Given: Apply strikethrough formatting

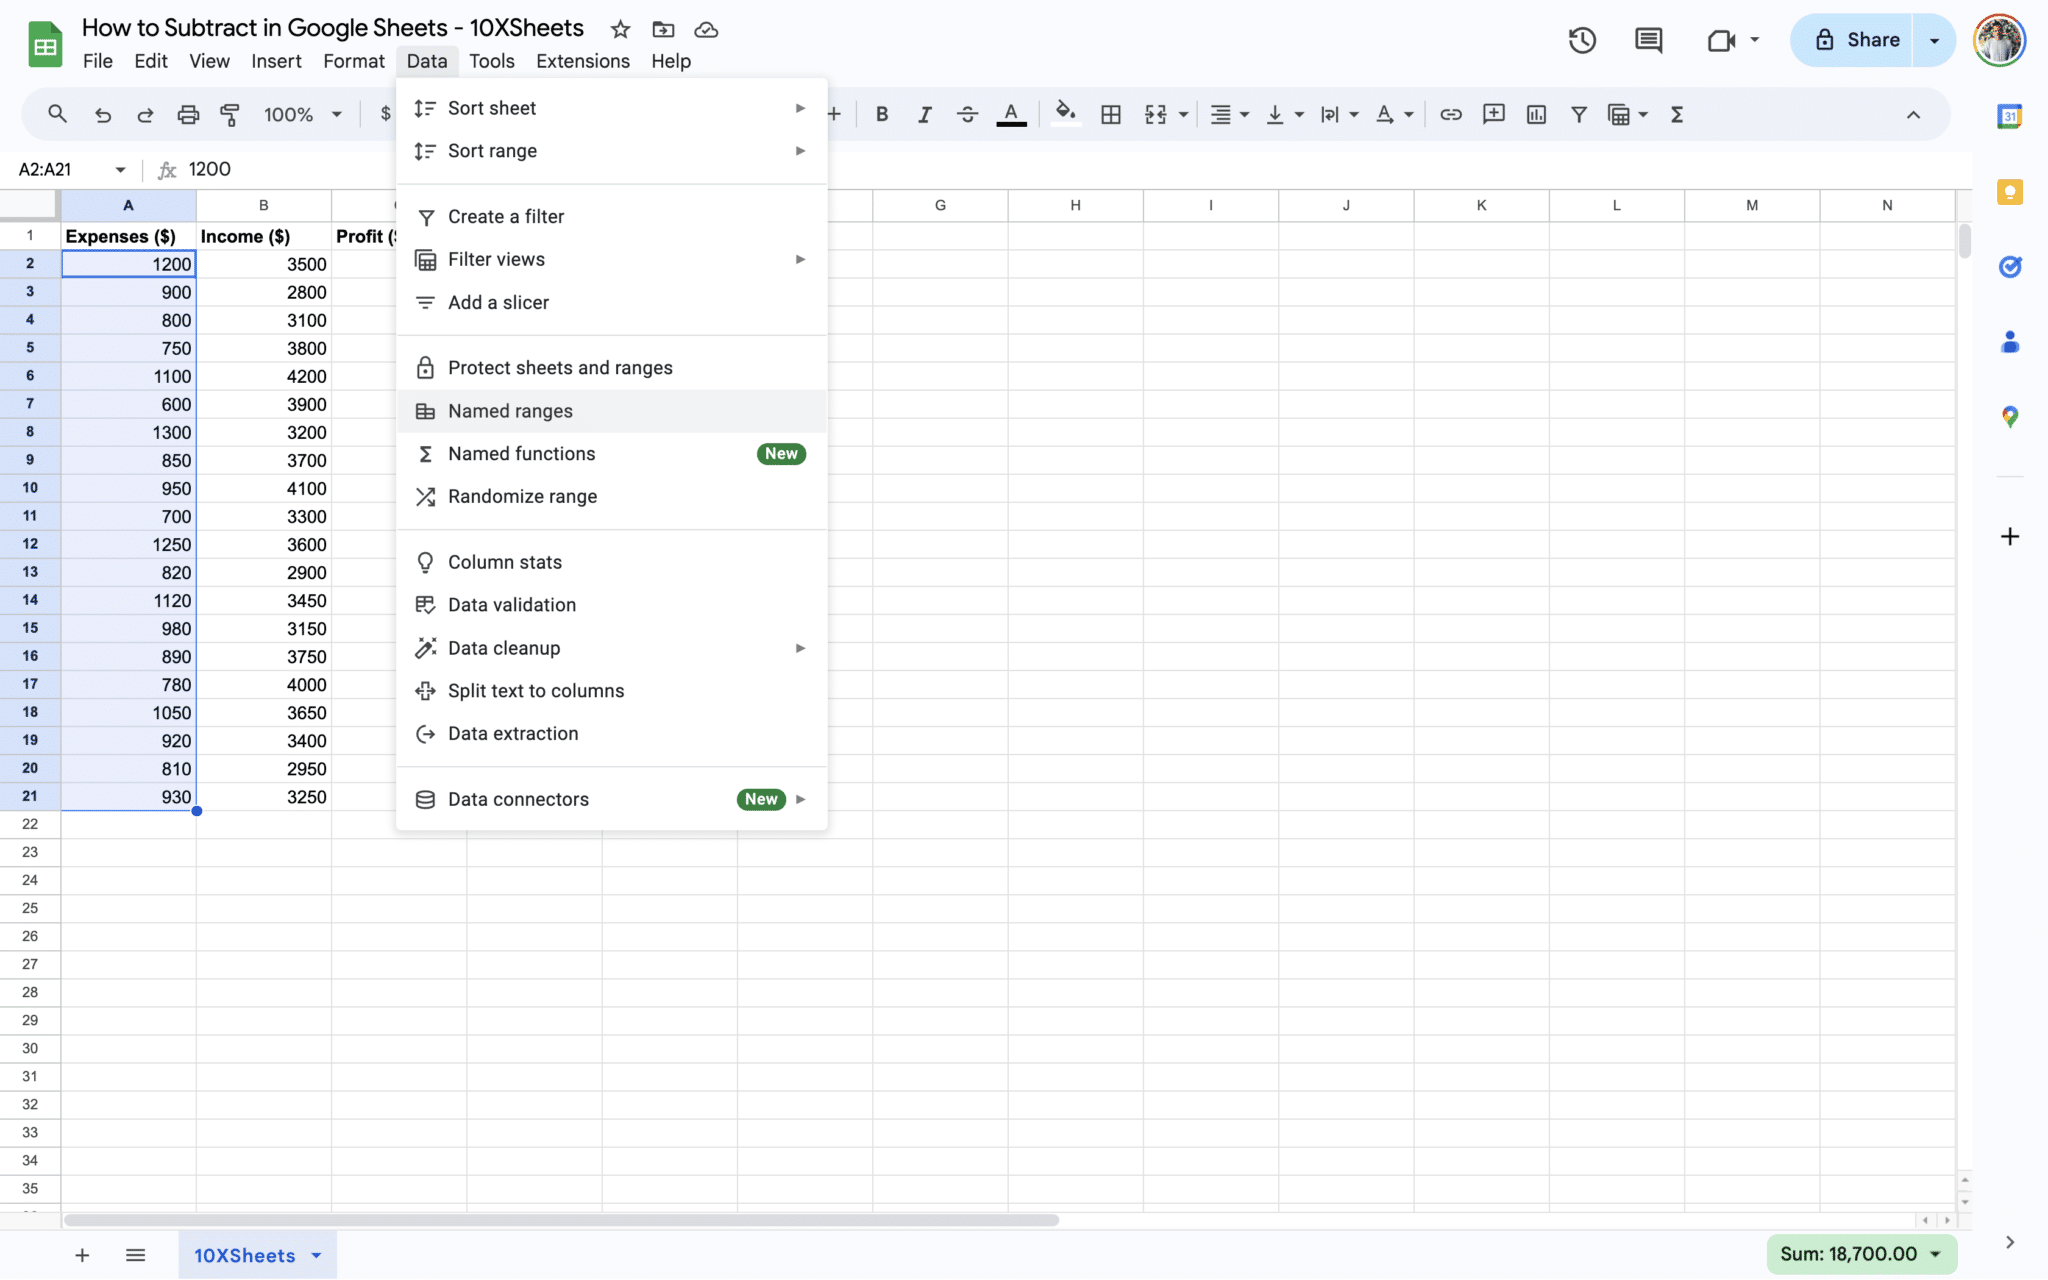Looking at the screenshot, I should click(x=967, y=114).
